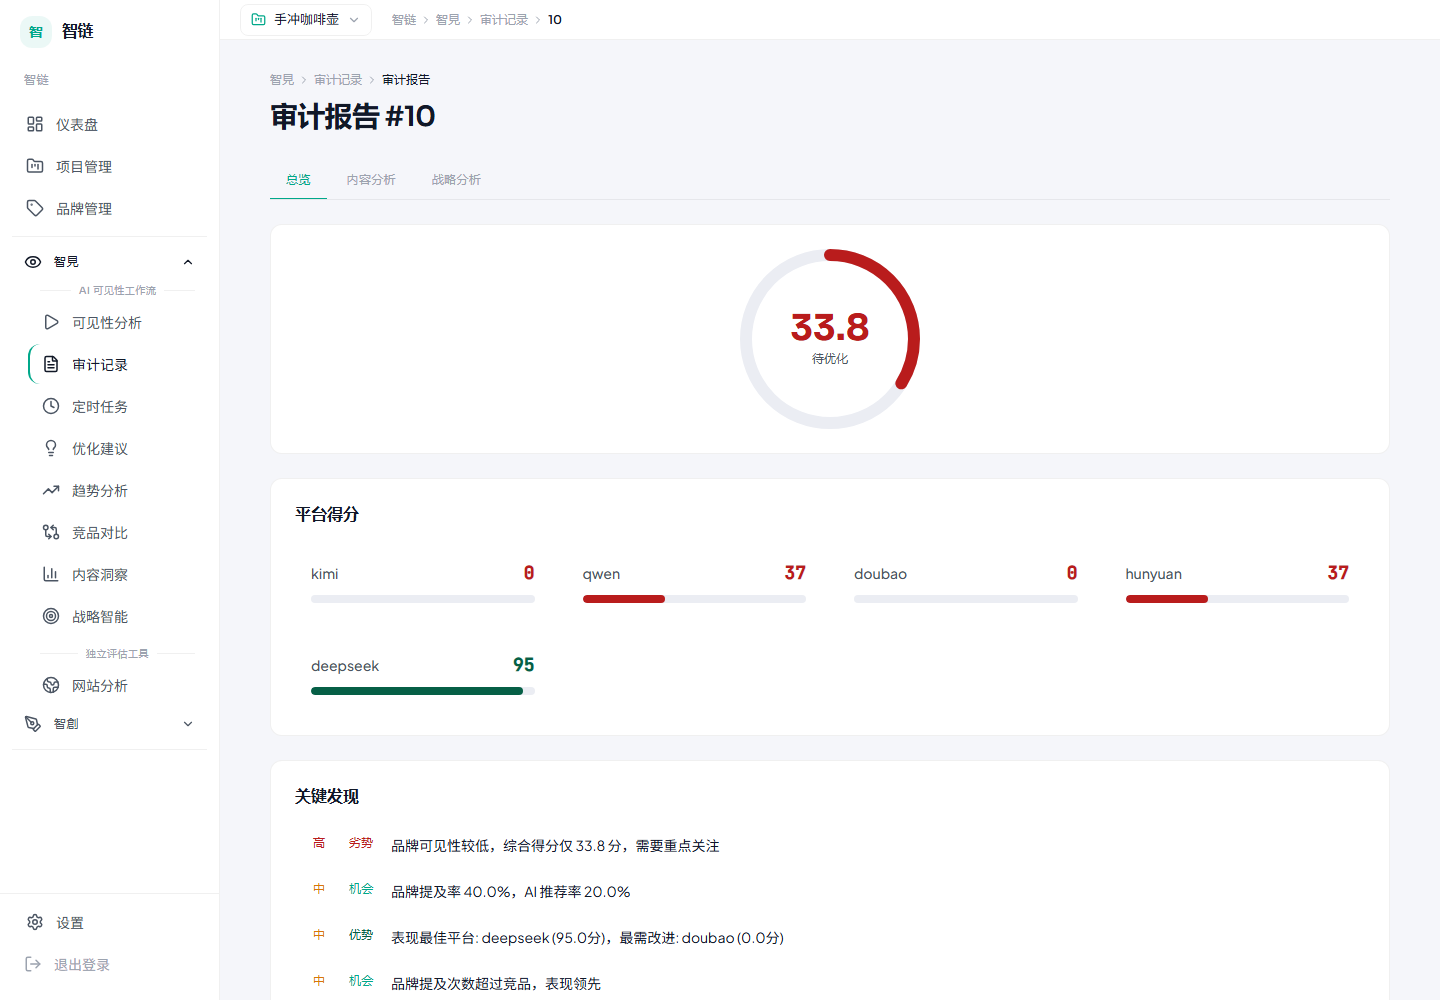Go to 可见性分析 page
Viewport: 1440px width, 1000px height.
point(118,322)
